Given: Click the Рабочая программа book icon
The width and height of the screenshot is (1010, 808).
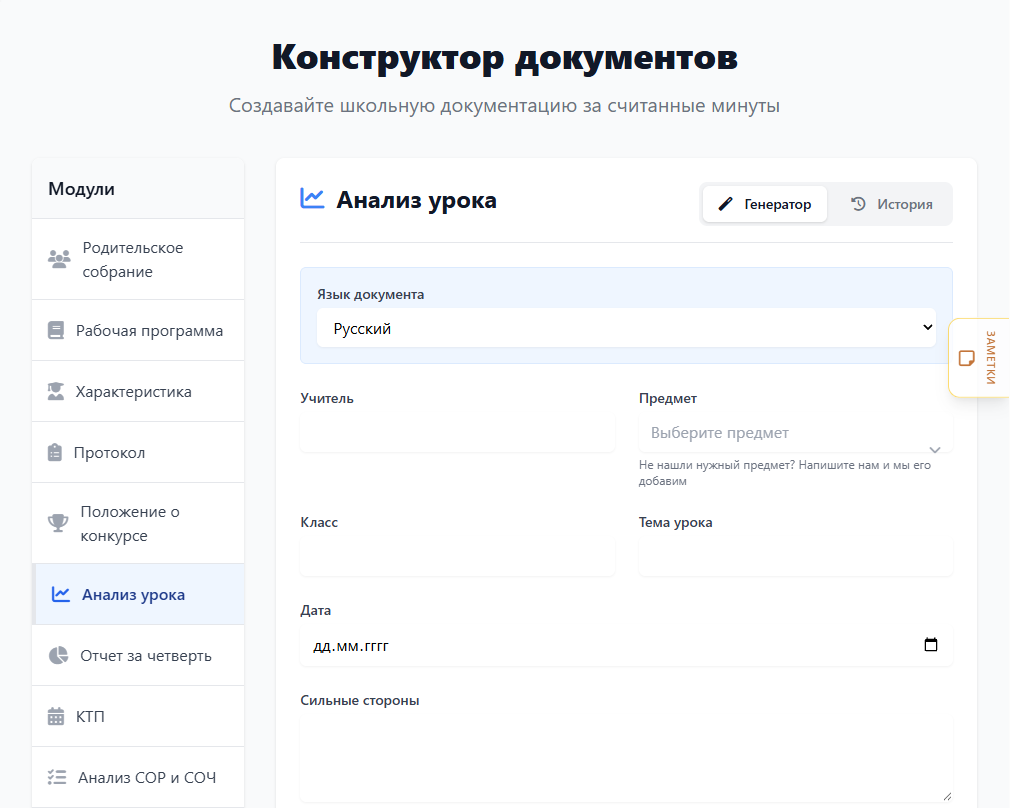Looking at the screenshot, I should [x=56, y=331].
